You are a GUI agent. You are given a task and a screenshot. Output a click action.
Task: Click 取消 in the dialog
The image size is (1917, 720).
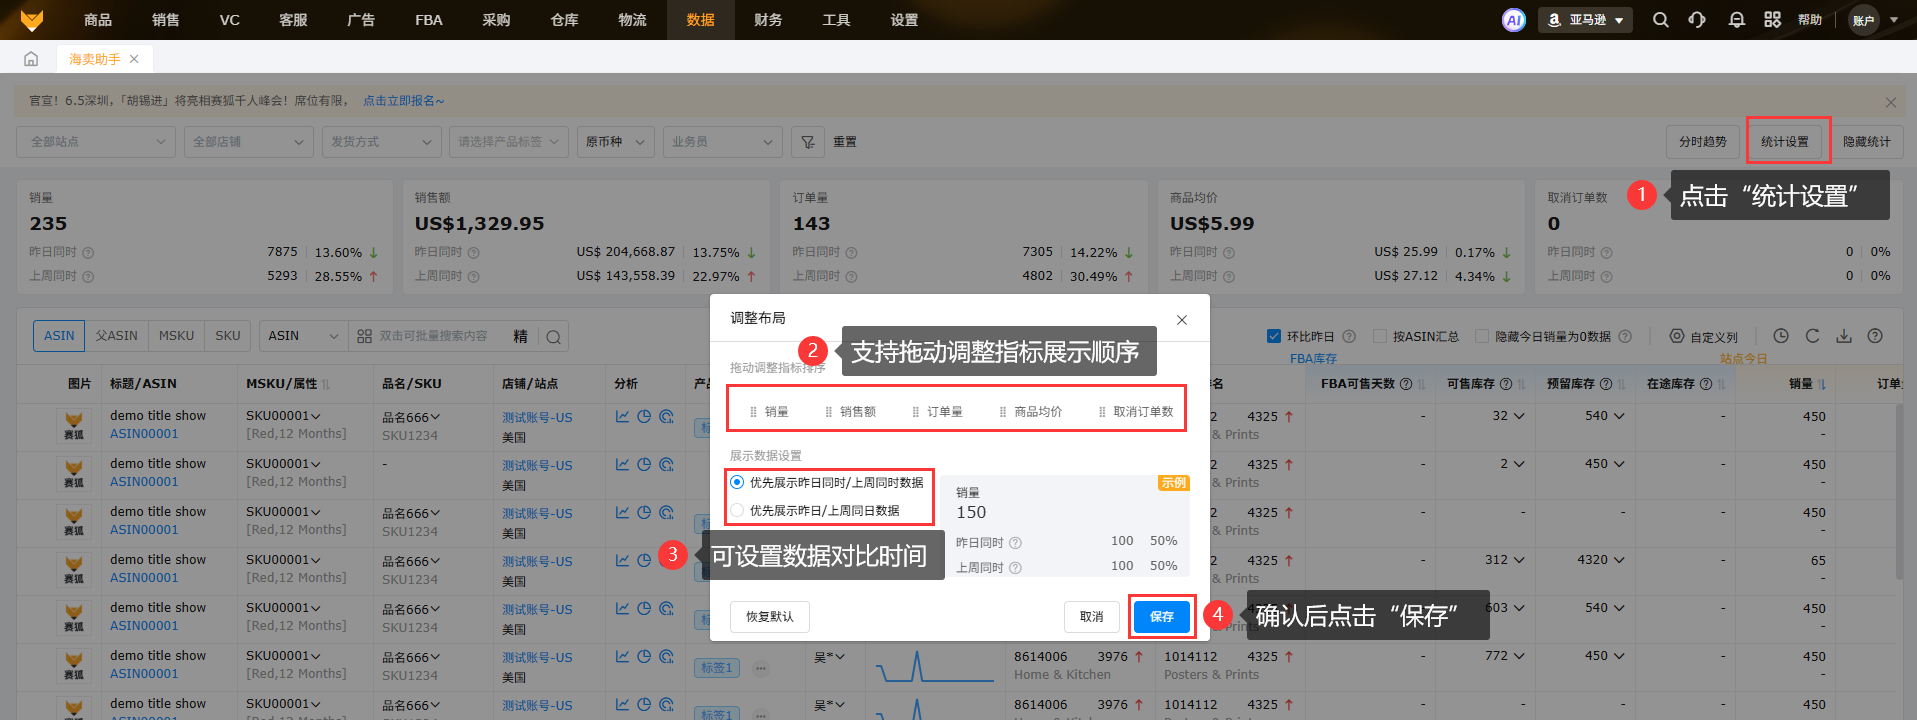[x=1092, y=617]
